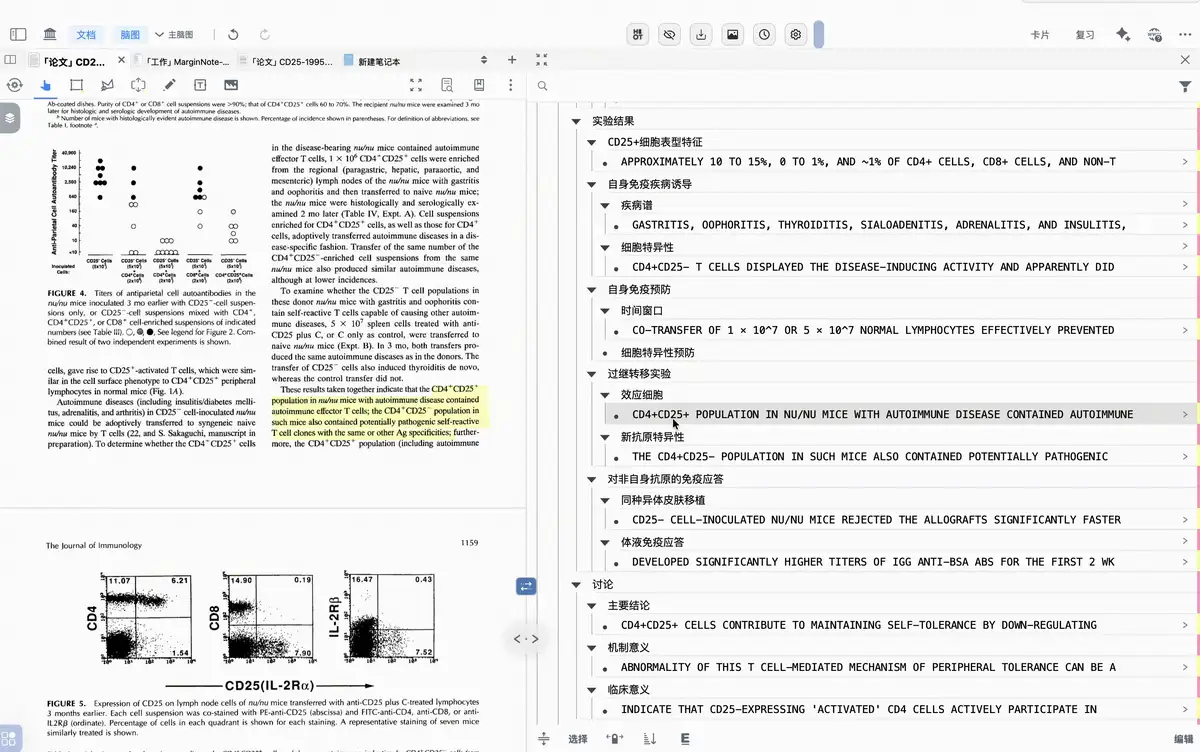Click the 选择 button in bottom bar

tap(578, 739)
